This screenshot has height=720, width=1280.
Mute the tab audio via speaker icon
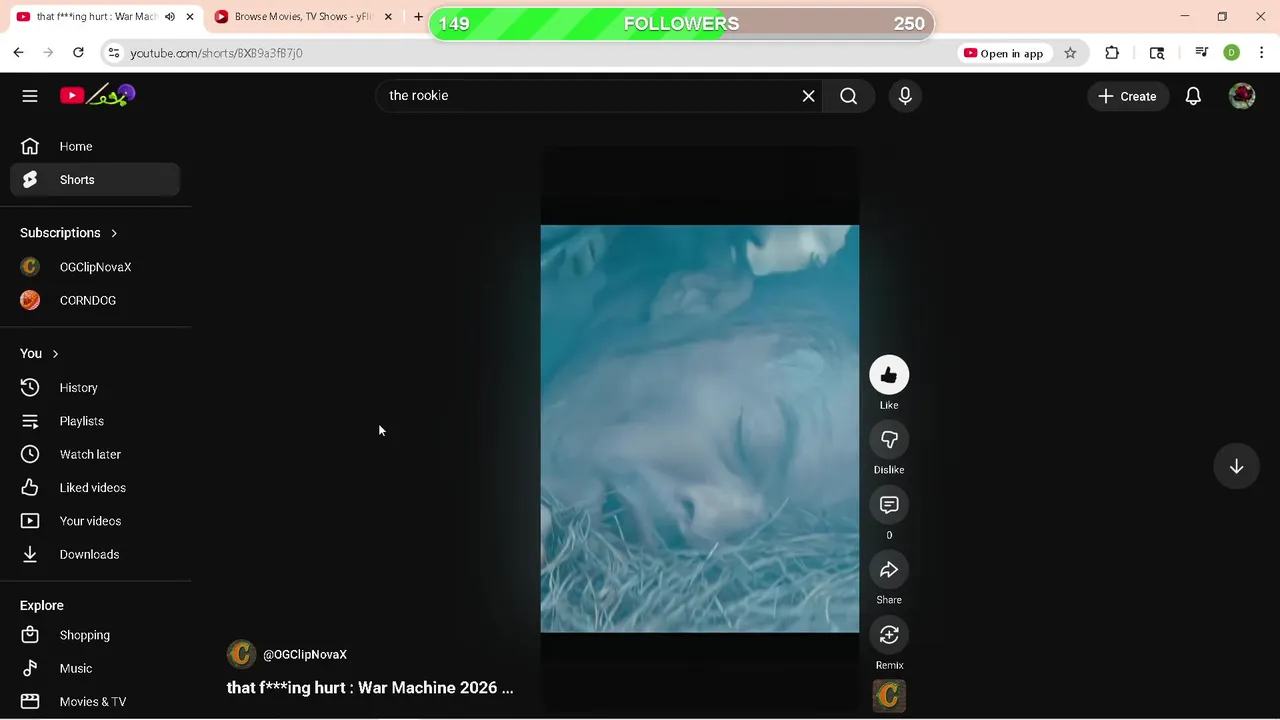pos(170,17)
